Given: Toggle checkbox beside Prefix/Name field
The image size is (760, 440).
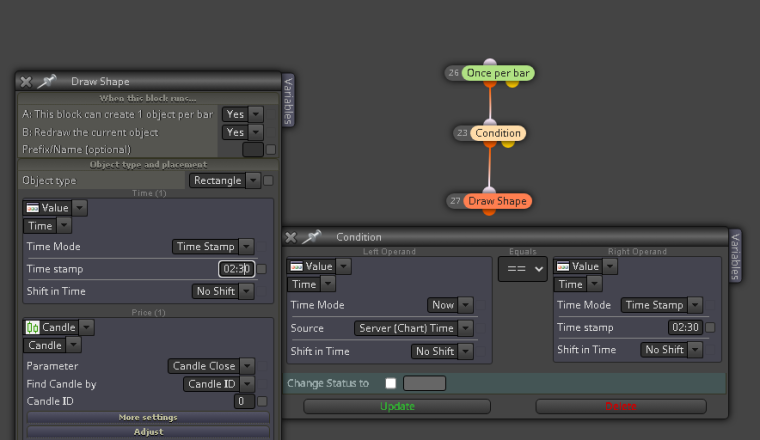Looking at the screenshot, I should click(271, 150).
